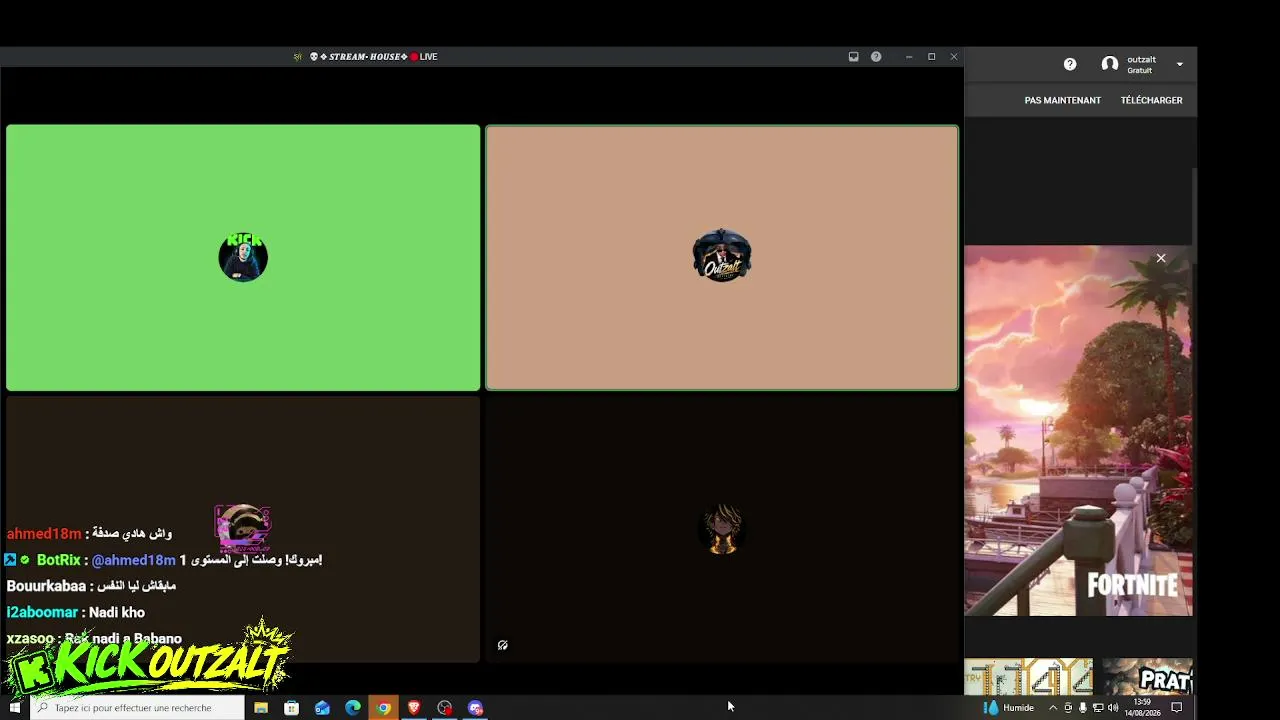Open Outlook from the taskbar
The height and width of the screenshot is (720, 1280).
(x=322, y=708)
